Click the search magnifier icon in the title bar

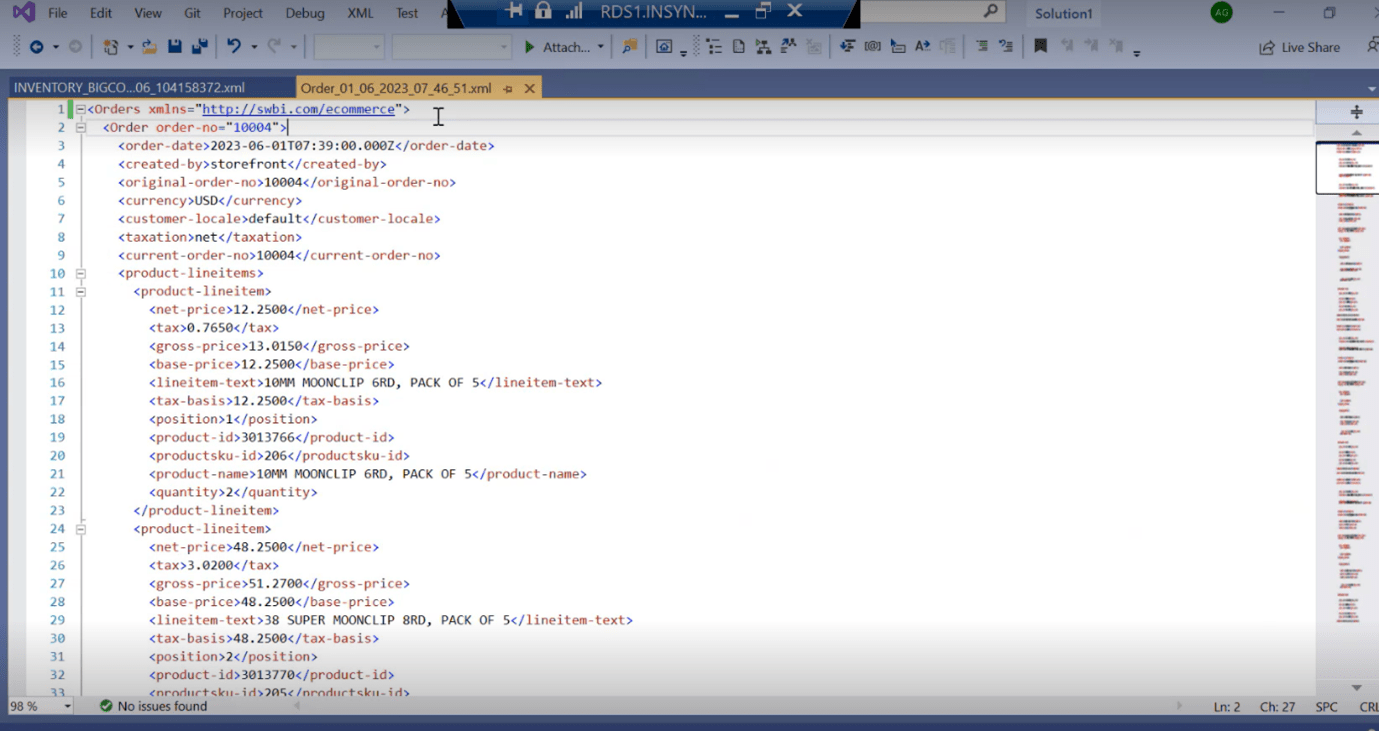click(x=990, y=12)
